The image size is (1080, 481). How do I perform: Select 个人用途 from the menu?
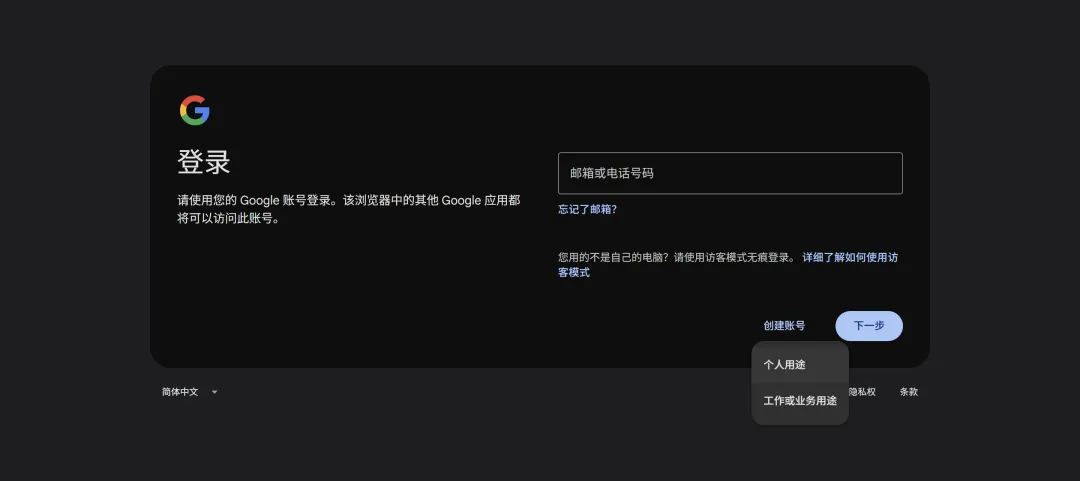[x=800, y=365]
